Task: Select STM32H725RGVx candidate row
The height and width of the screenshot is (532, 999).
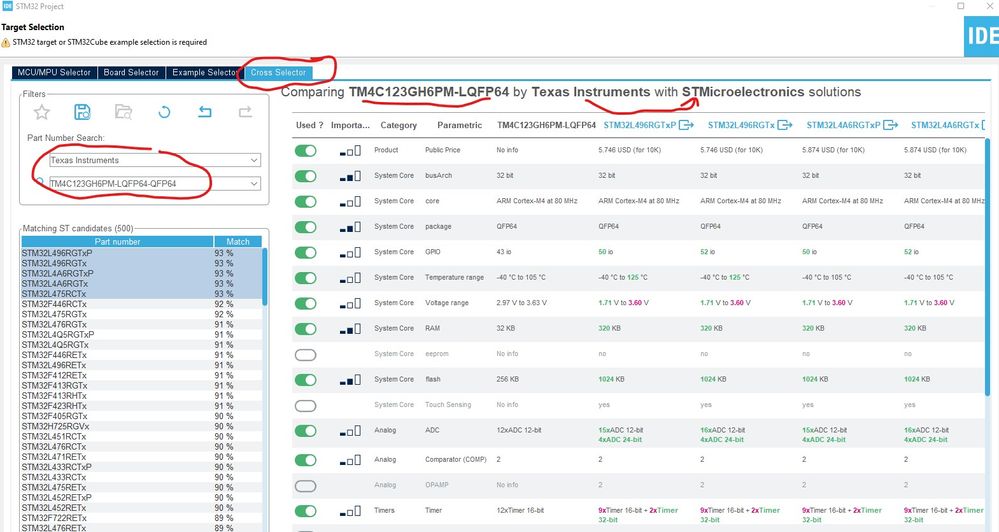Action: pyautogui.click(x=141, y=426)
